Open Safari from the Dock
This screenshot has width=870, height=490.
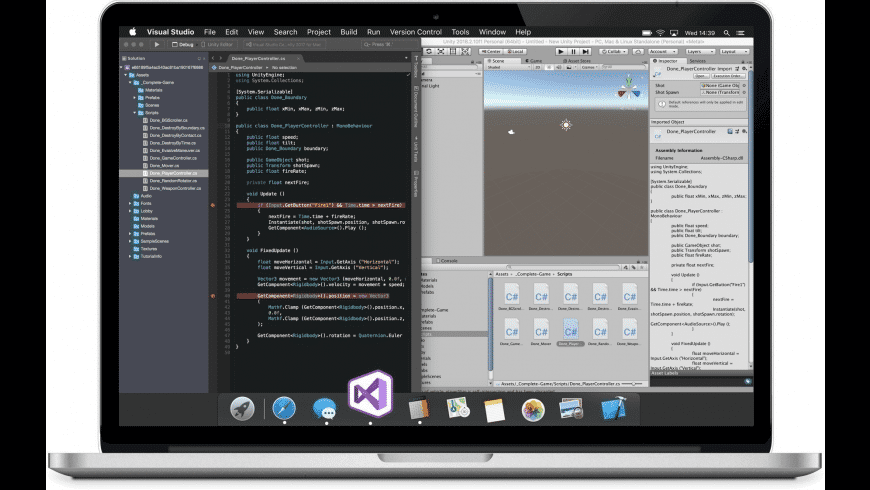284,408
